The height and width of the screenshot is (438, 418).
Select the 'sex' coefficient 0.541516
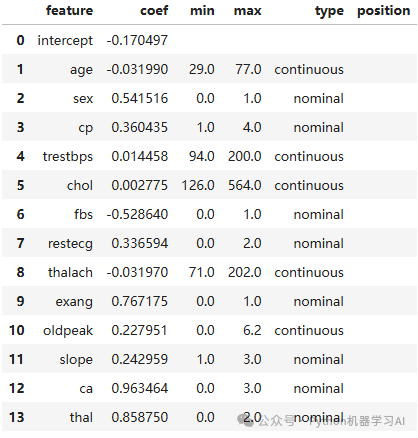[140, 98]
